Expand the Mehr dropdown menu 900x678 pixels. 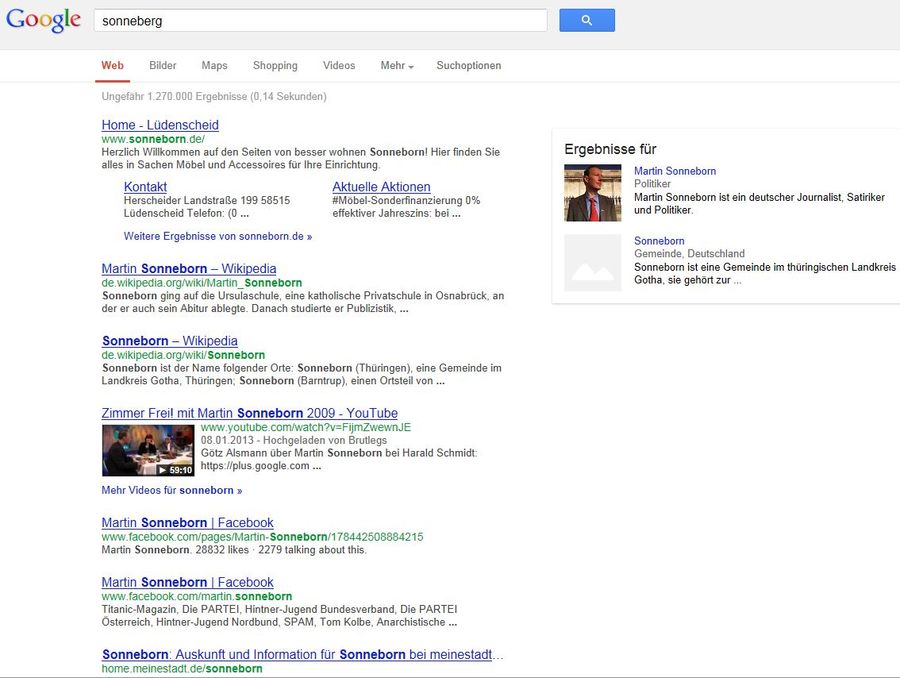396,66
